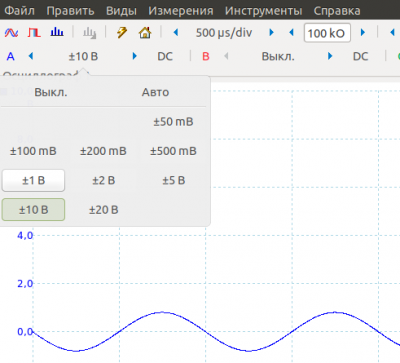
Task: Select the sine wave oscilloscope mode icon
Action: (11, 33)
